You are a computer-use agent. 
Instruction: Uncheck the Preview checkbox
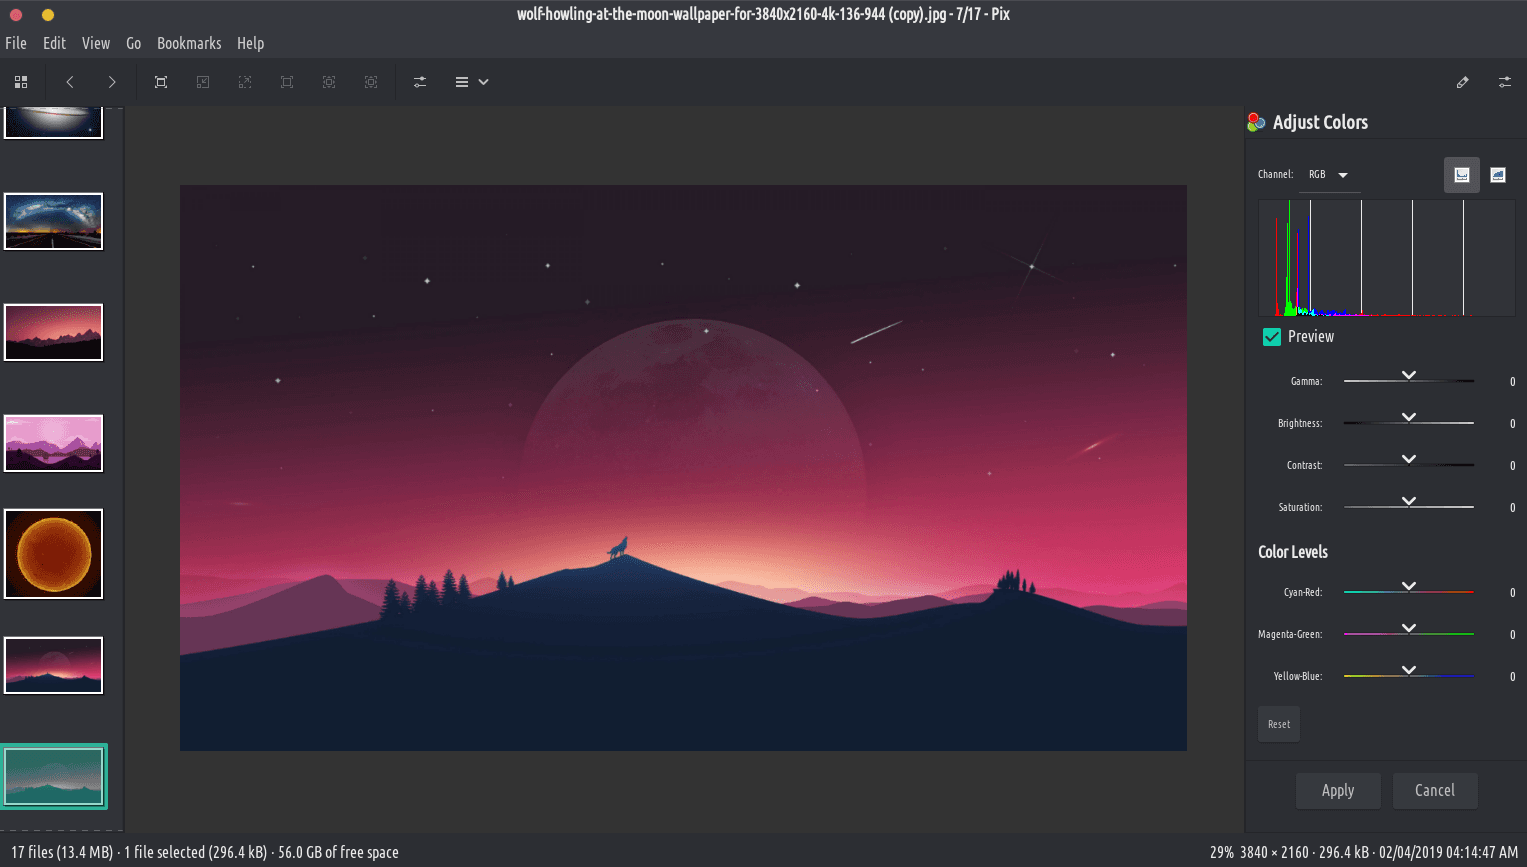click(1272, 337)
